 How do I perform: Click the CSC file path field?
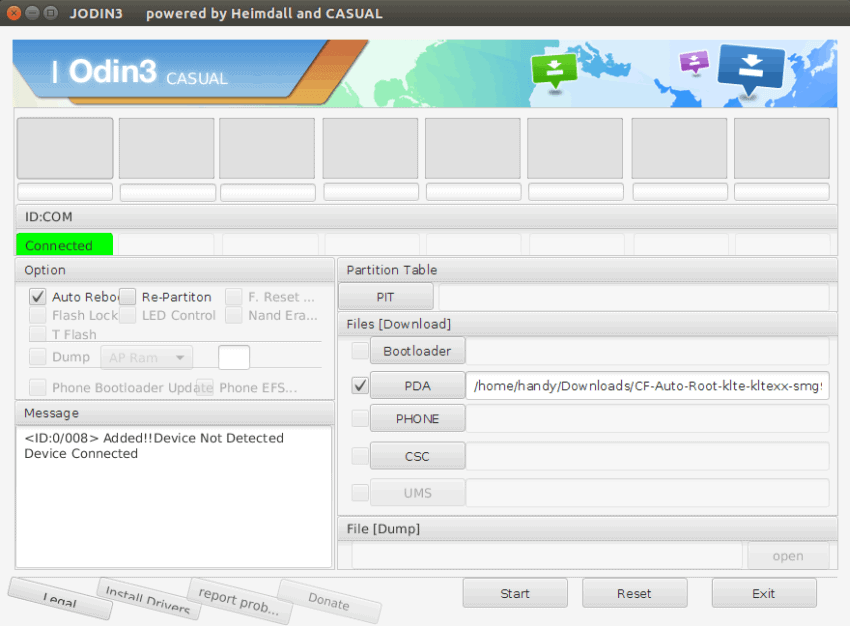(647, 456)
